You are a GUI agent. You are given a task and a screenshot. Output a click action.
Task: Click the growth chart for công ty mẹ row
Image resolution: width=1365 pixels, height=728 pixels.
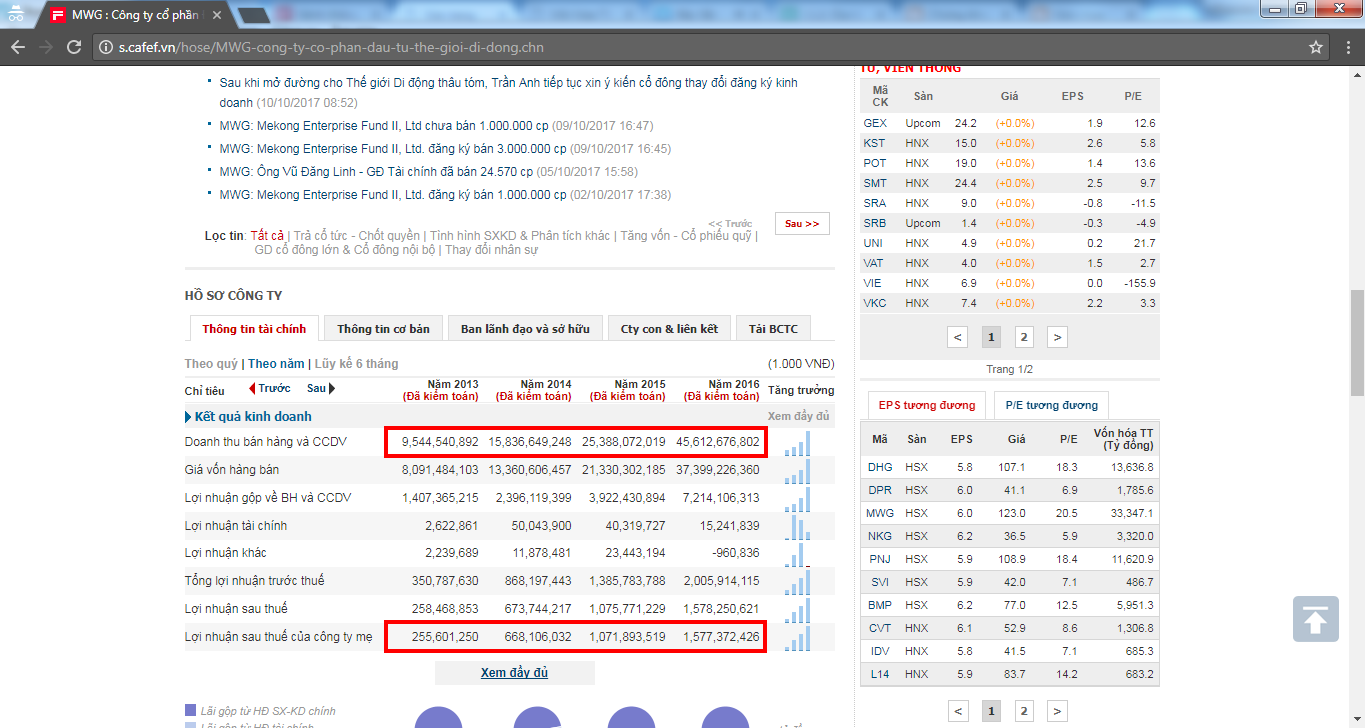pyautogui.click(x=799, y=637)
